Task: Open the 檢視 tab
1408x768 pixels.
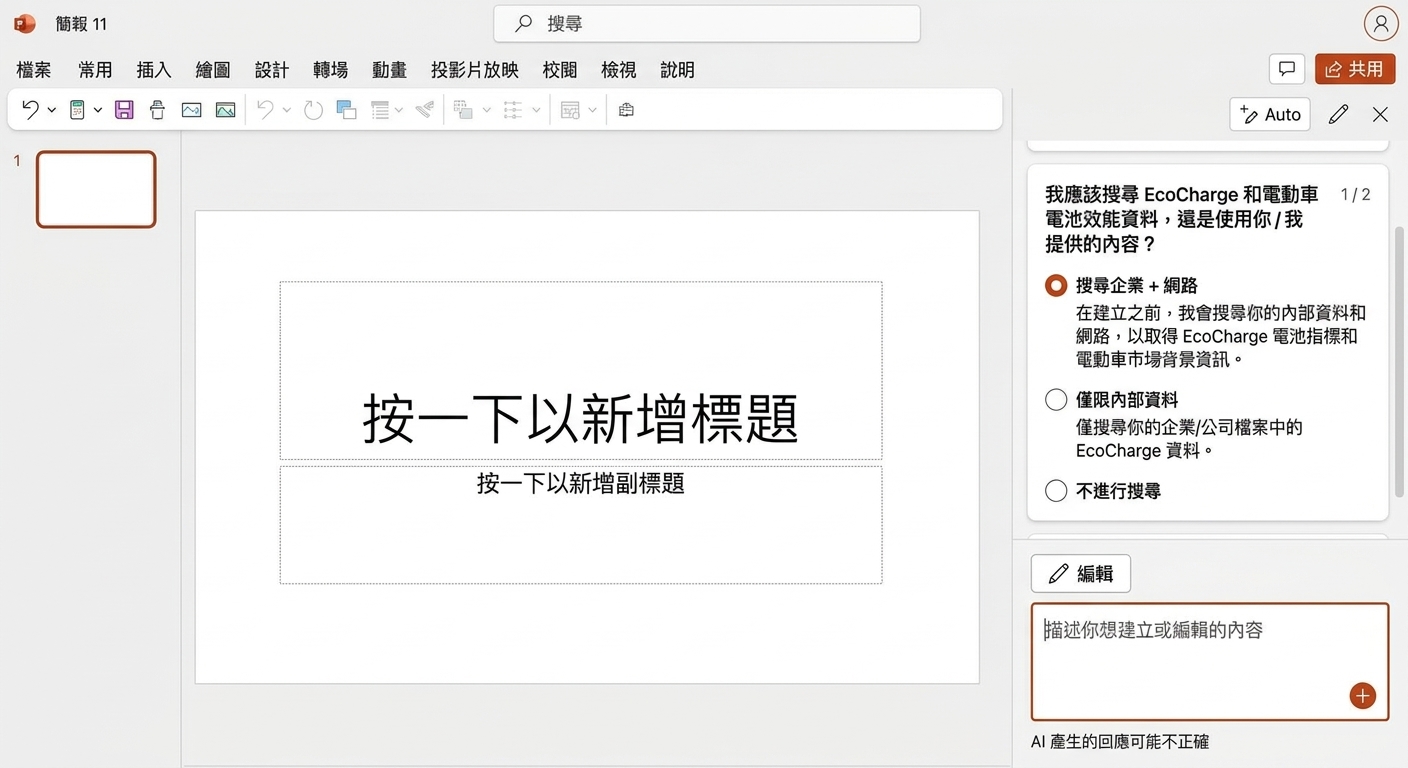Action: click(619, 70)
